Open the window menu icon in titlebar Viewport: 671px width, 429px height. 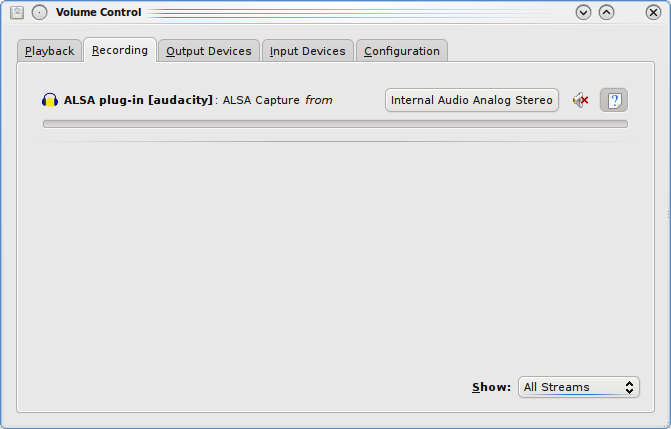[17, 12]
